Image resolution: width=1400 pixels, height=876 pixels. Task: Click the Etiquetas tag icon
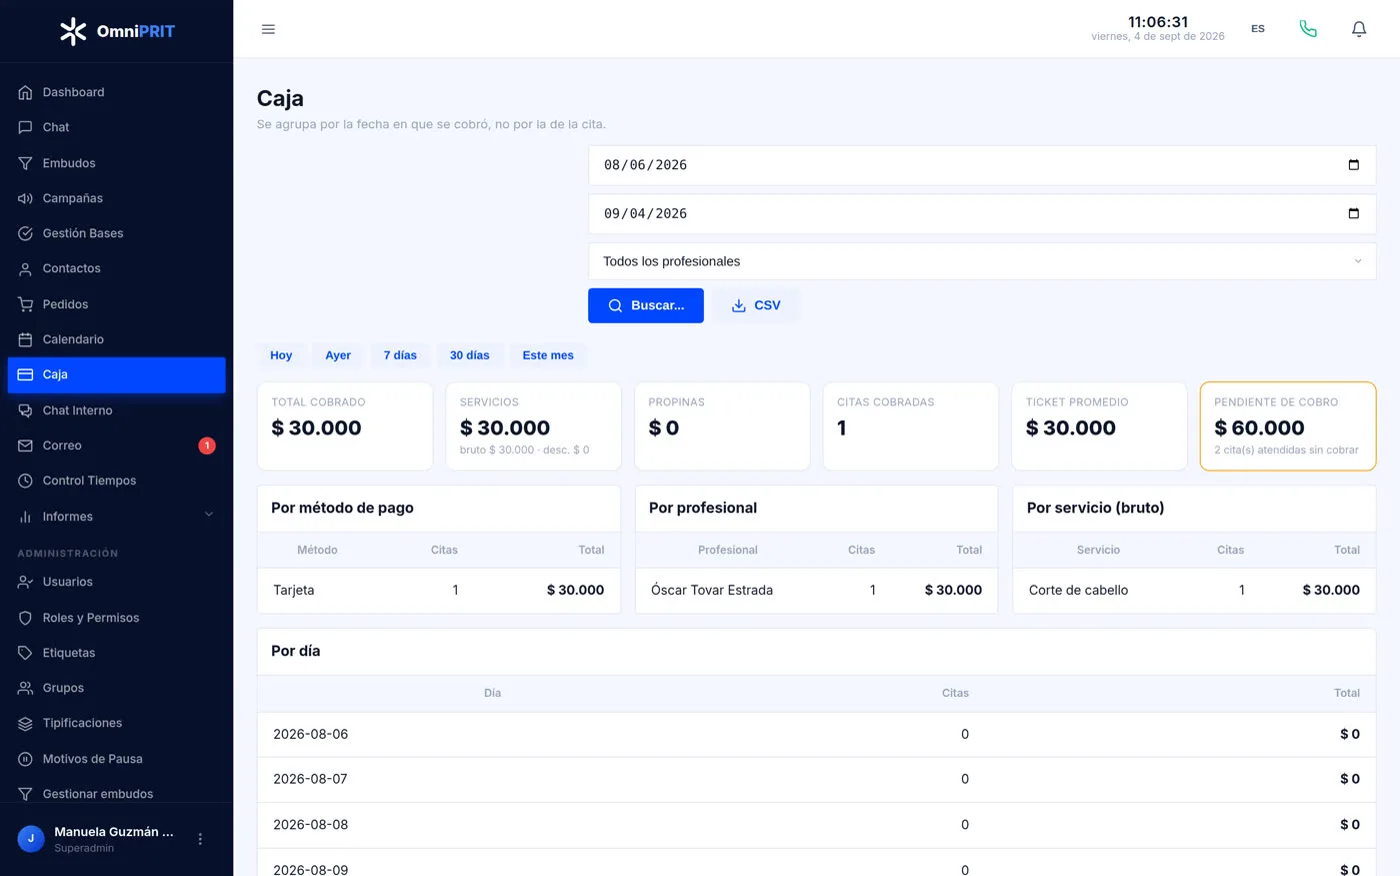click(25, 652)
